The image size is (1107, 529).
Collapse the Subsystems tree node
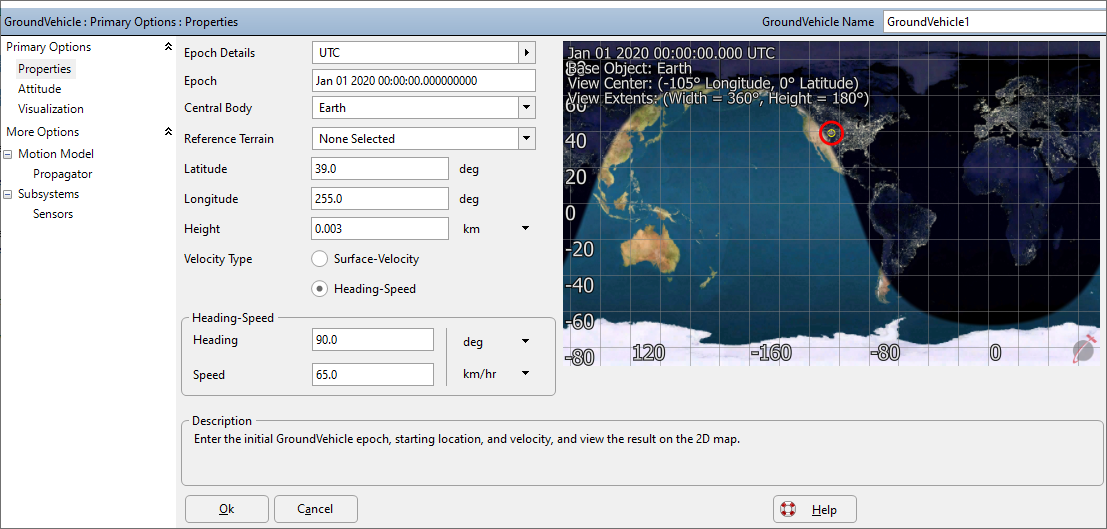click(8, 194)
